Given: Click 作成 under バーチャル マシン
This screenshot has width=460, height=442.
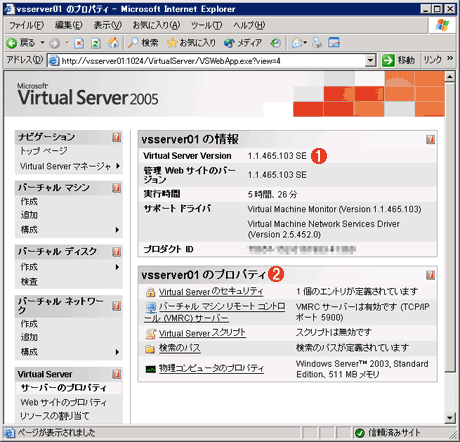Looking at the screenshot, I should 29,202.
